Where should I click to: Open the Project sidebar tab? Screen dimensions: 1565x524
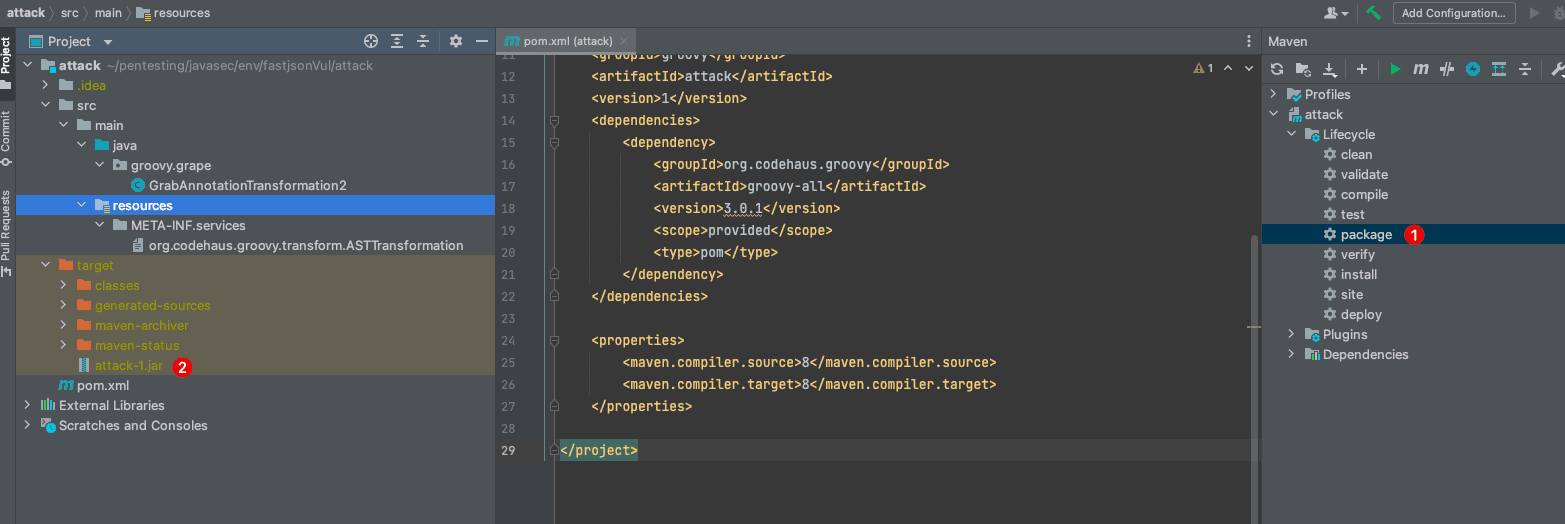pos(6,62)
